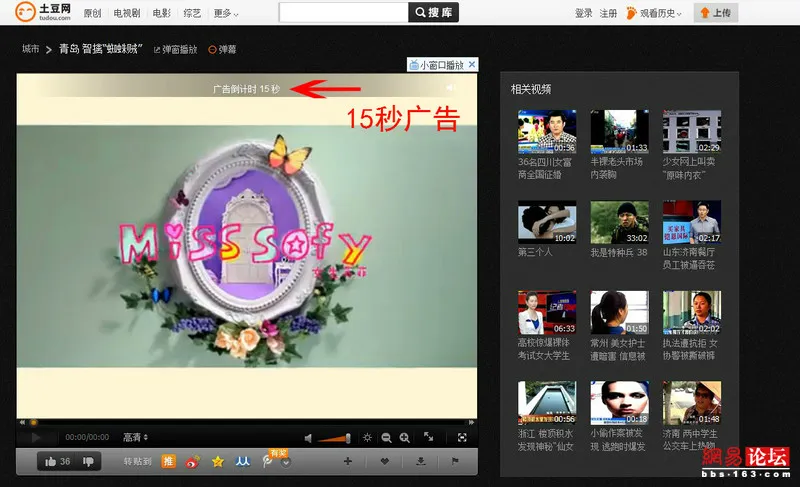This screenshot has height=487, width=800.
Task: Click the download arrow icon
Action: [x=421, y=461]
